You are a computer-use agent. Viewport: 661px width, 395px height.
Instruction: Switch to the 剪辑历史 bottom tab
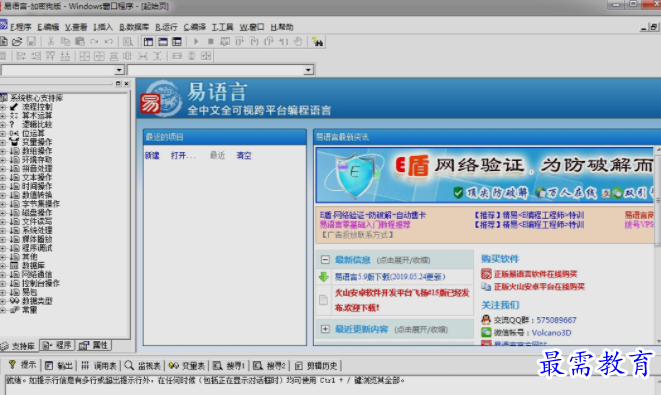316,365
